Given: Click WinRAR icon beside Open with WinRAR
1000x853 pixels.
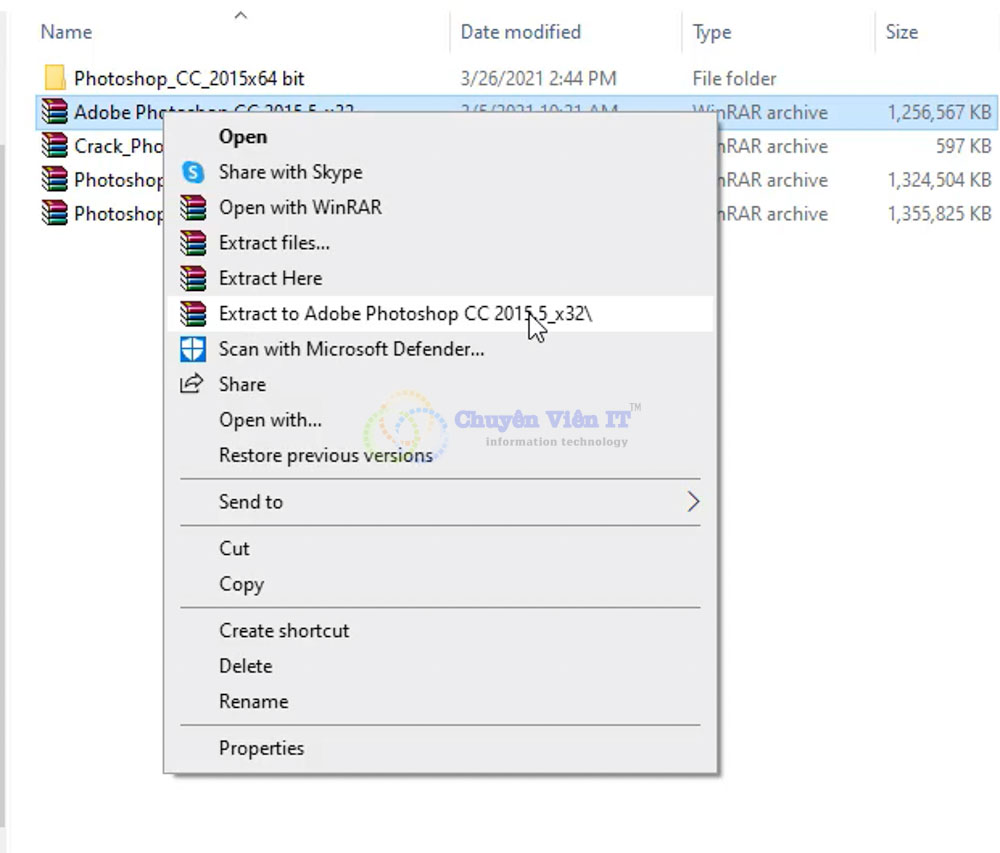Looking at the screenshot, I should tap(193, 207).
